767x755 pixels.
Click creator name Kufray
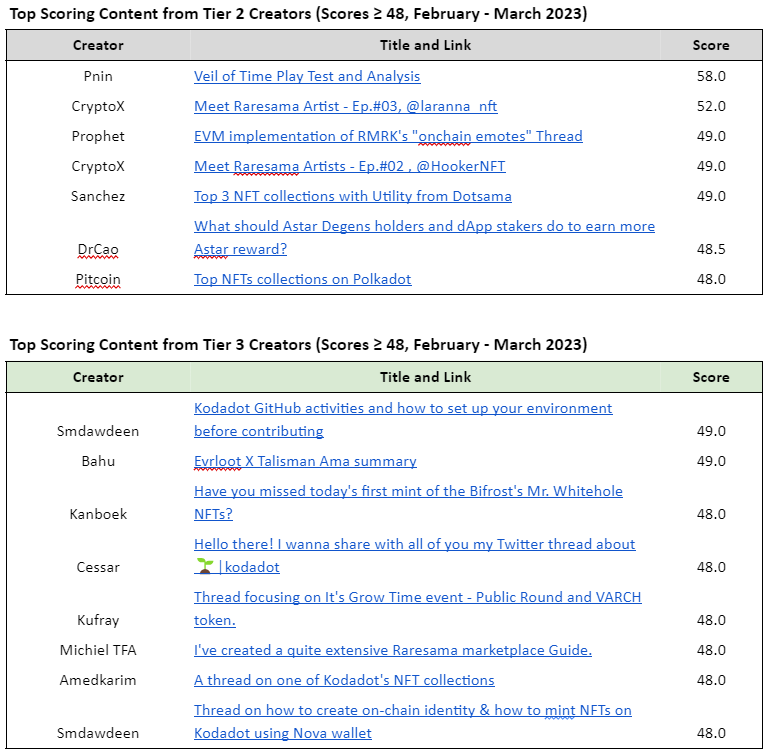(x=98, y=620)
